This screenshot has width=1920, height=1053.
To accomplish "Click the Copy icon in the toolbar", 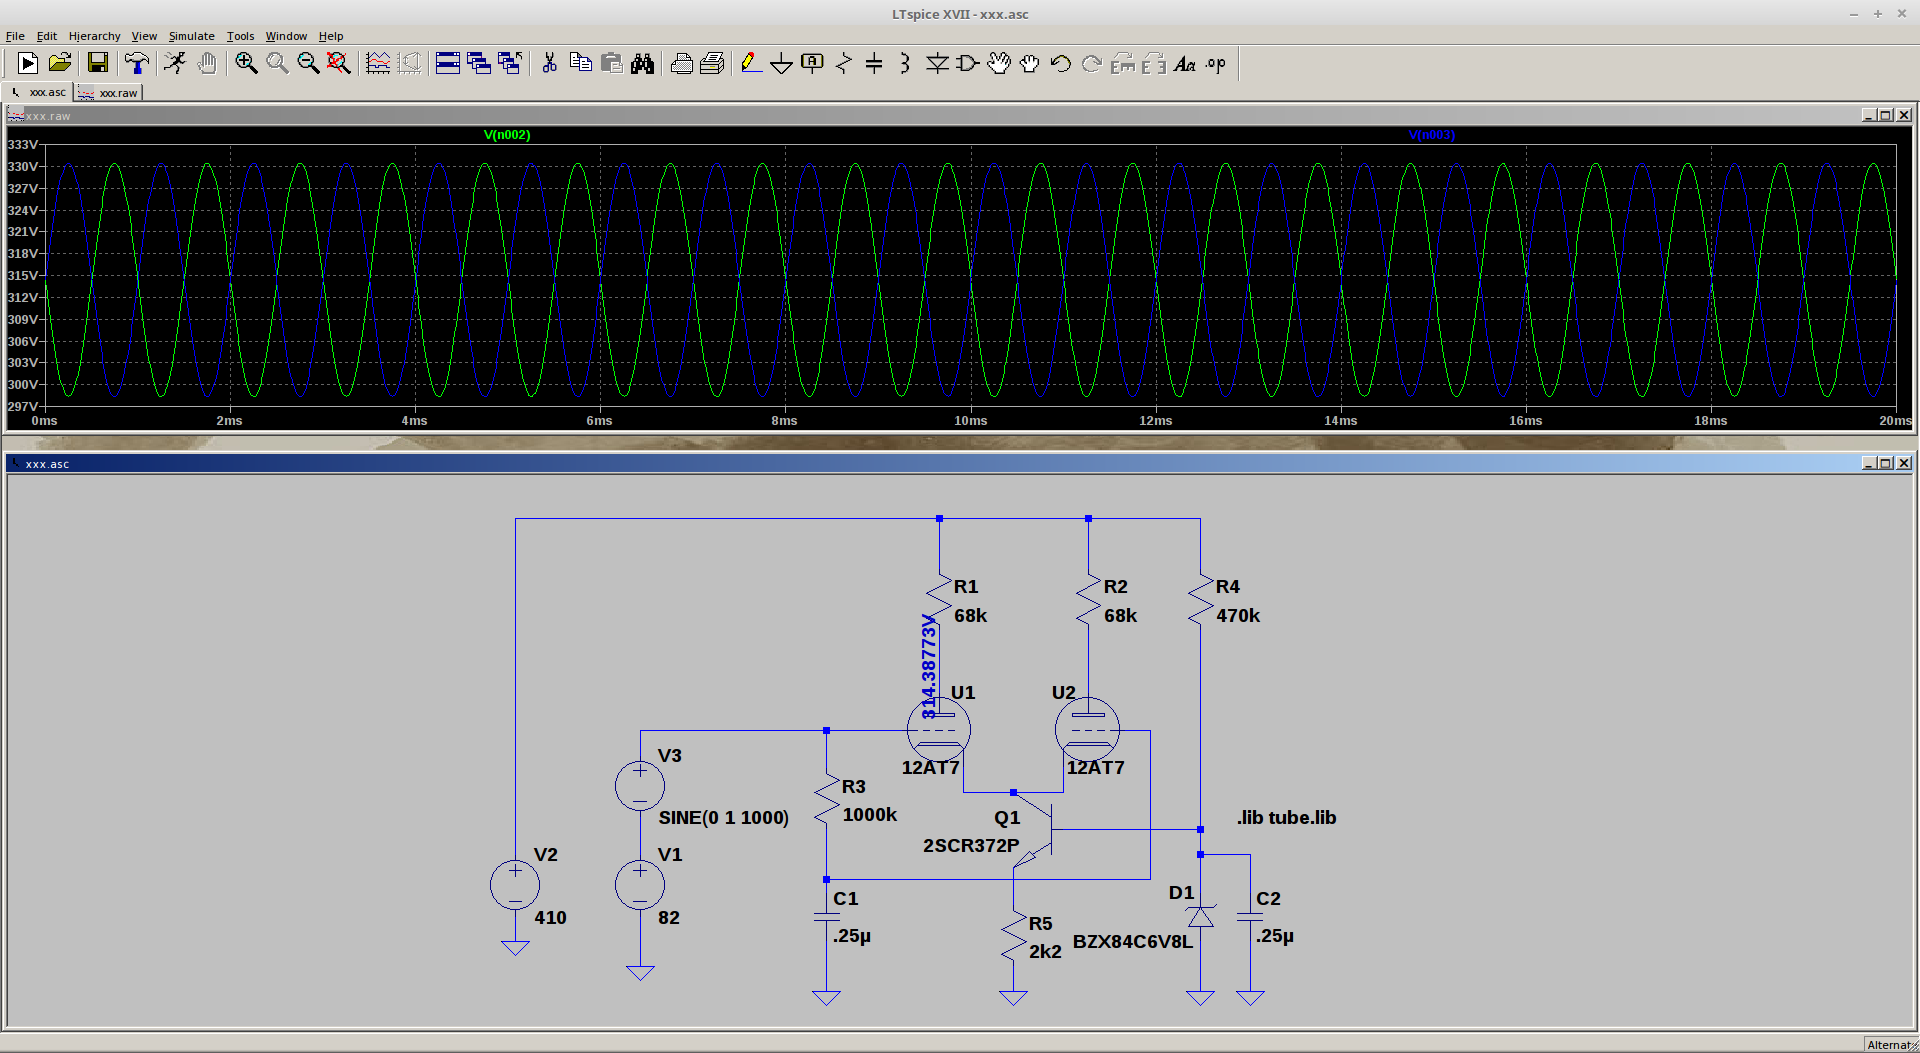I will click(580, 63).
